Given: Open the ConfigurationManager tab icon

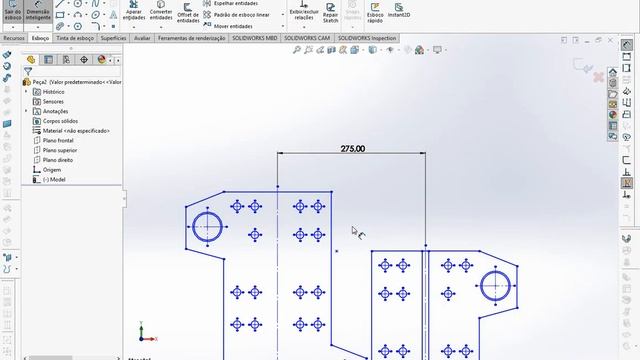Looking at the screenshot, I should pyautogui.click(x=66, y=60).
